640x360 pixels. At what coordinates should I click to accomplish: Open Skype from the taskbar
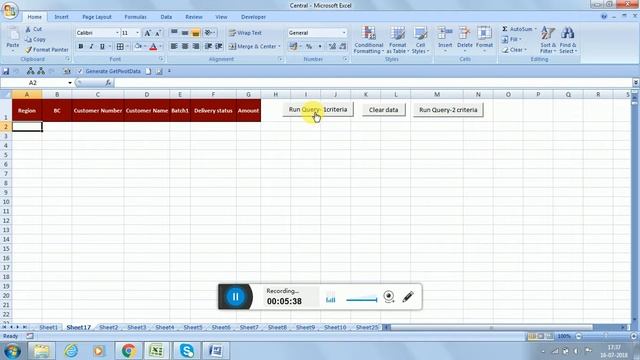(x=187, y=351)
